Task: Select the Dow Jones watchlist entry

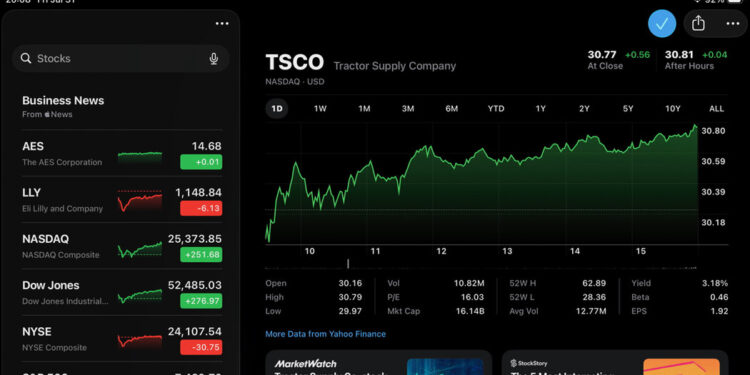Action: click(x=121, y=293)
